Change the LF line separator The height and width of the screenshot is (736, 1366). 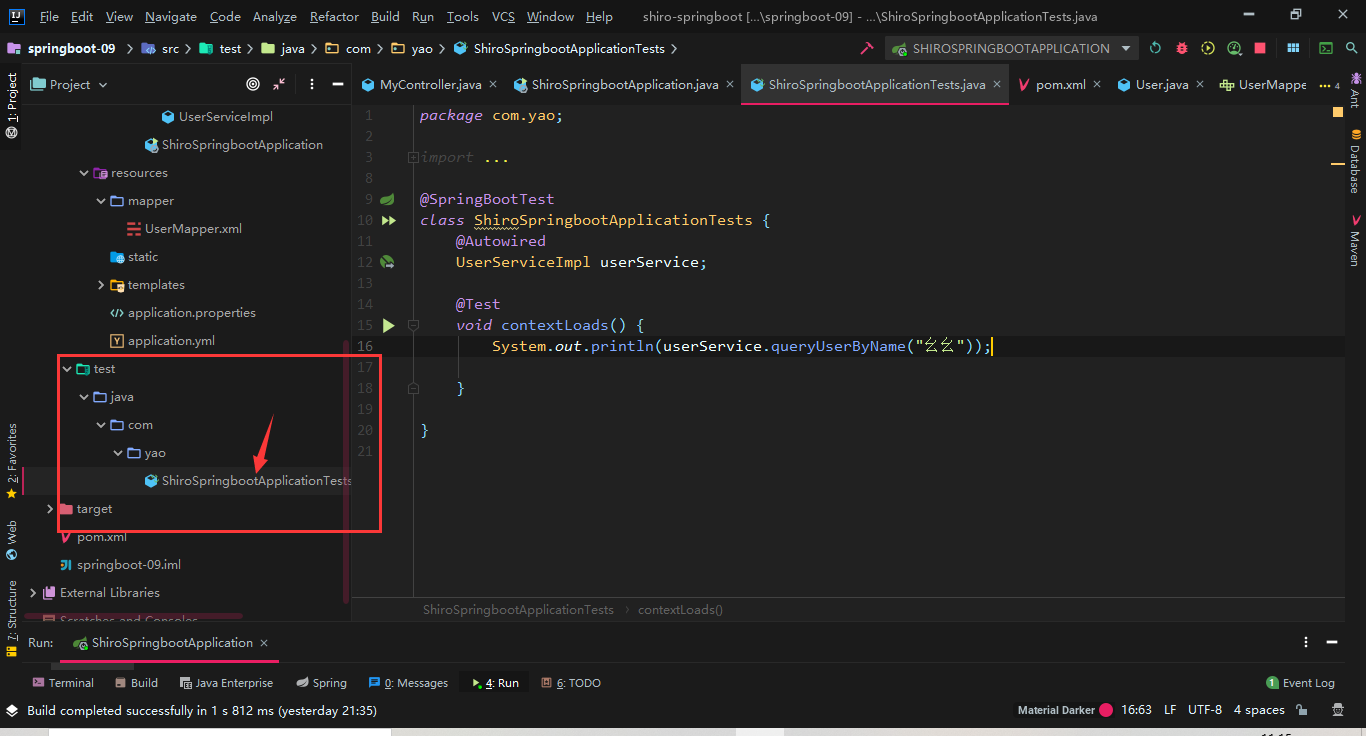pos(1170,710)
